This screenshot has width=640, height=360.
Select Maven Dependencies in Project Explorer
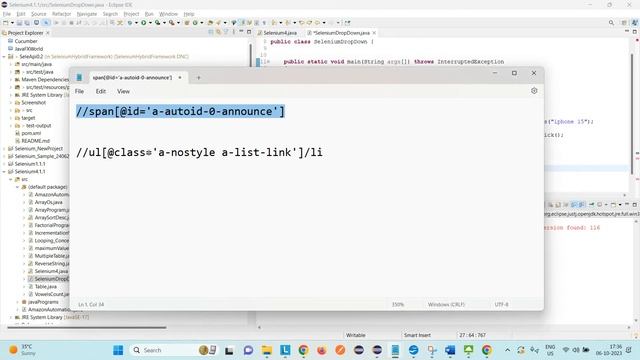pos(45,80)
